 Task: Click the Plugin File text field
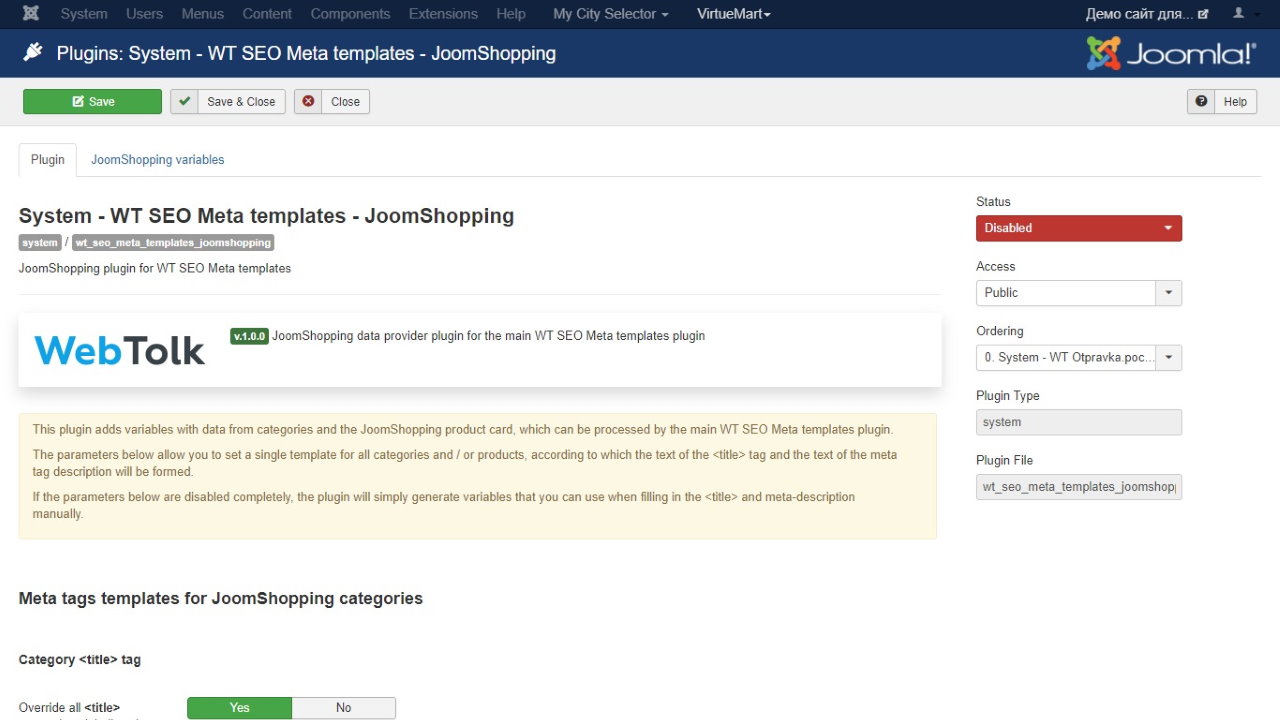(1078, 487)
